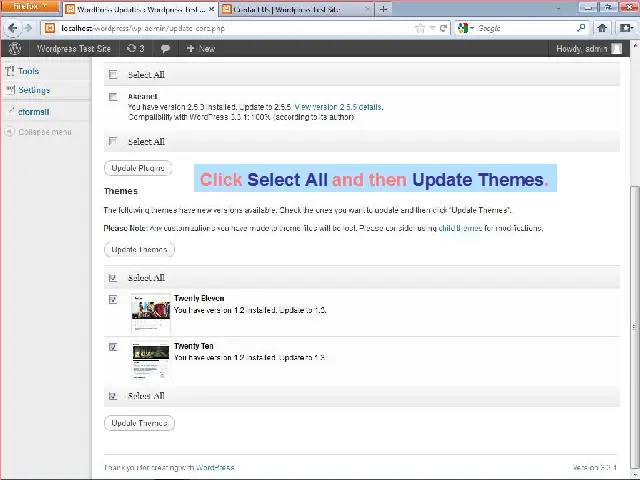The width and height of the screenshot is (640, 480).
Task: Open the WordPress footer link
Action: point(215,467)
